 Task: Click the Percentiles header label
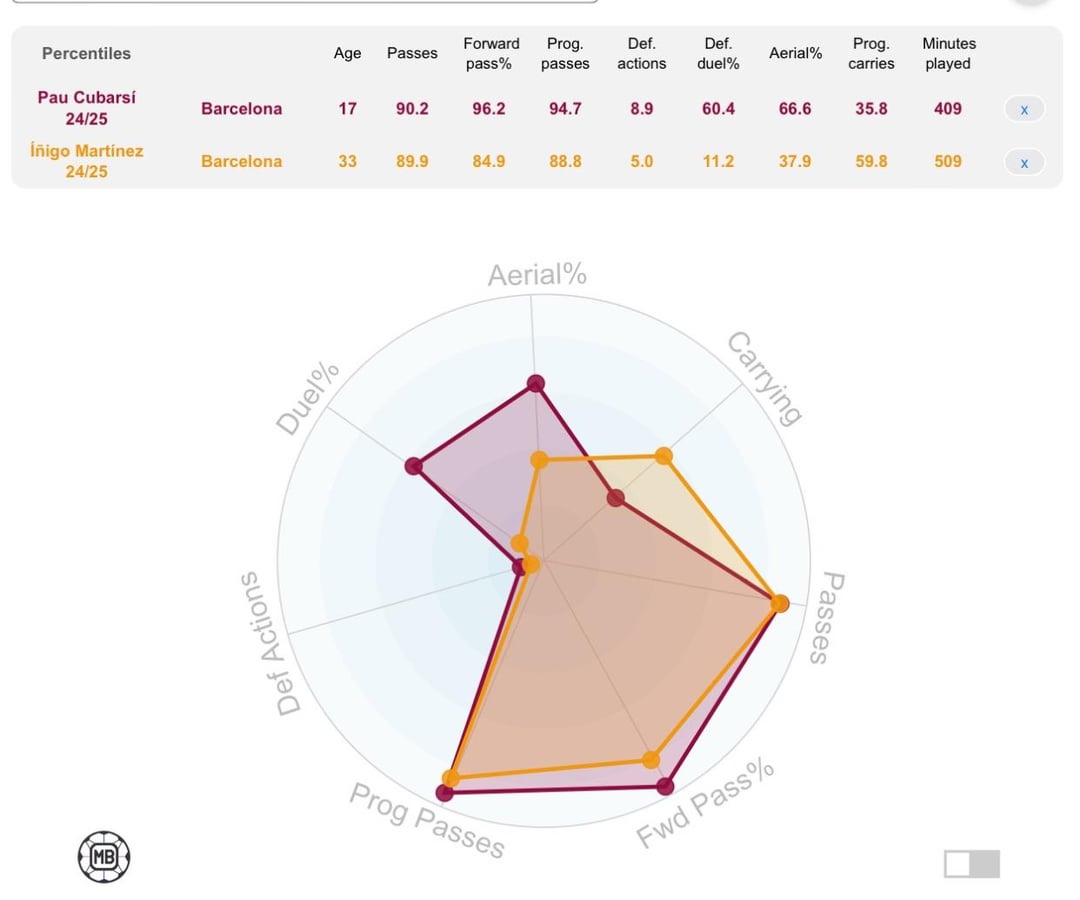(86, 53)
